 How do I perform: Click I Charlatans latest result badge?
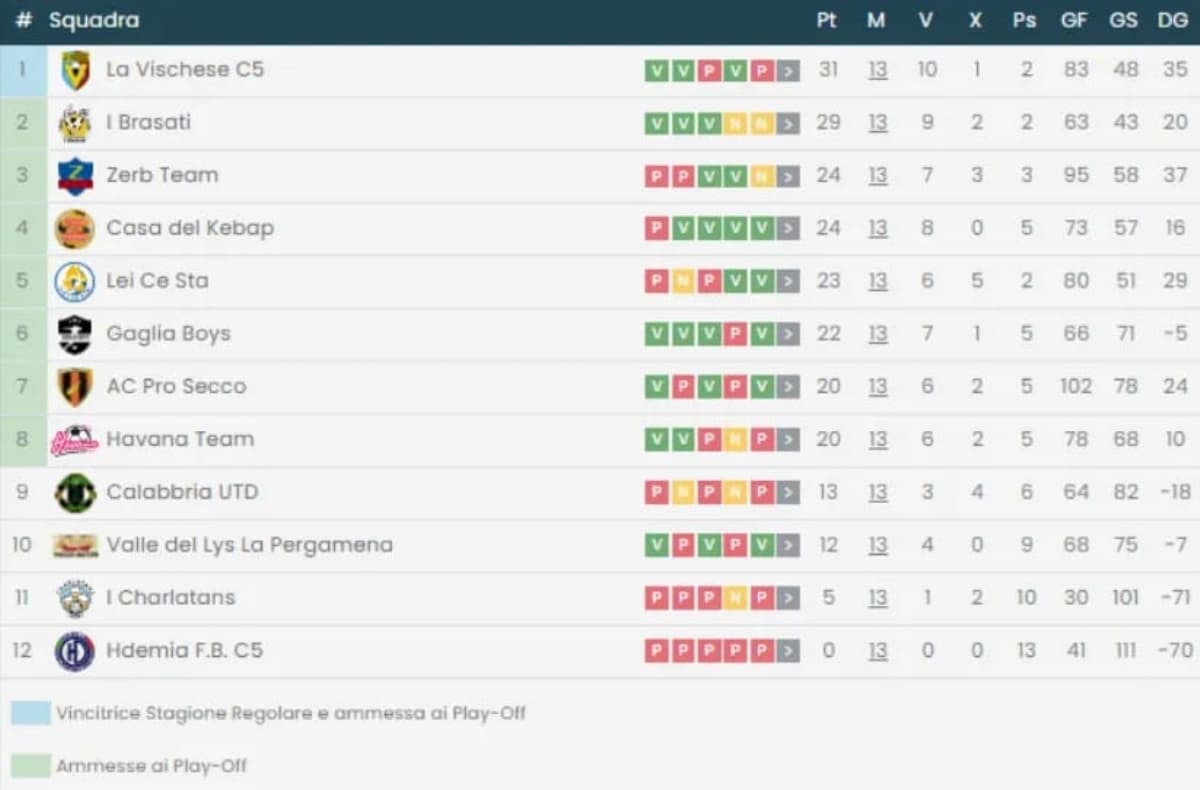tap(762, 598)
